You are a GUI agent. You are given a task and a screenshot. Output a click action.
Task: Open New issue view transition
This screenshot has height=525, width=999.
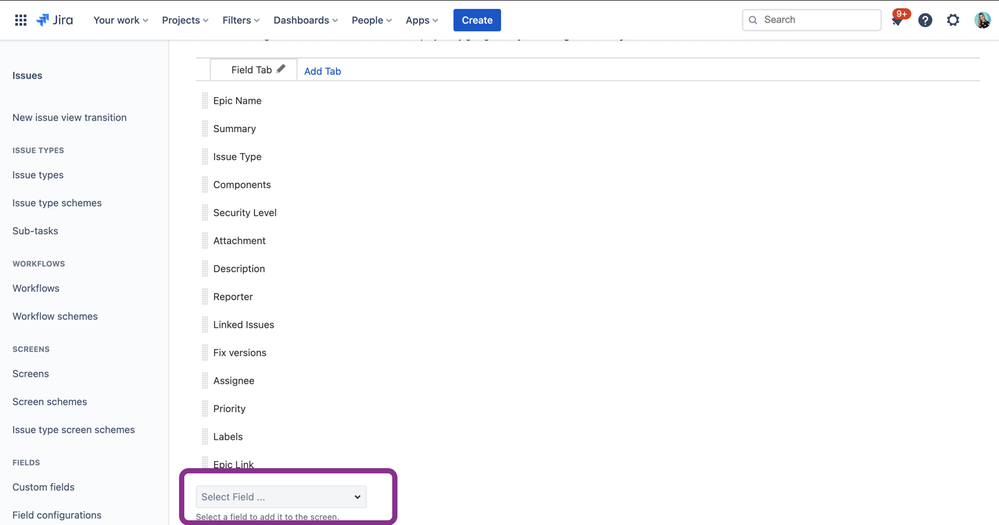coord(69,117)
